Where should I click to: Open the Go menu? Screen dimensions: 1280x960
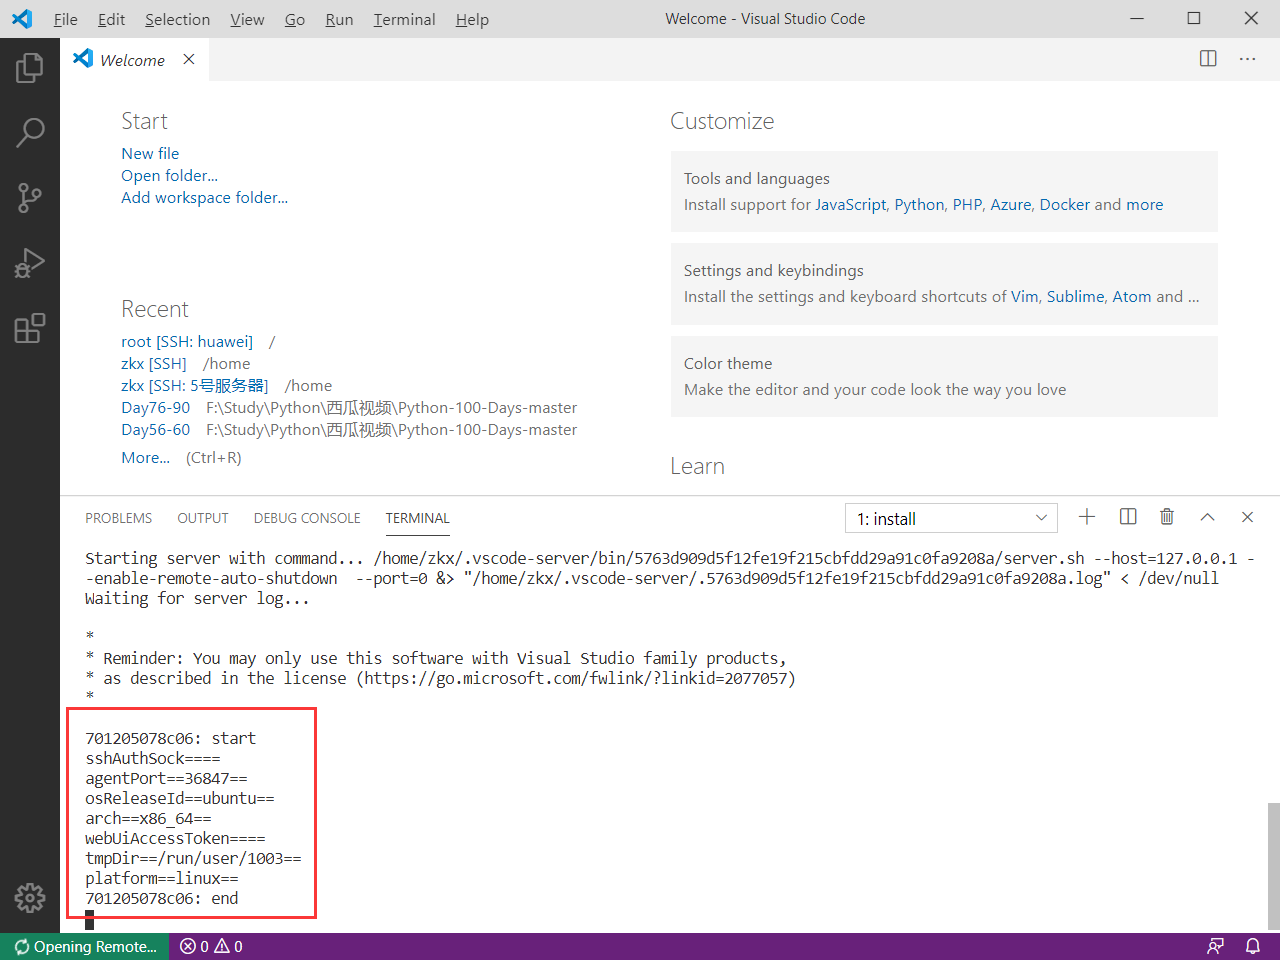point(295,19)
